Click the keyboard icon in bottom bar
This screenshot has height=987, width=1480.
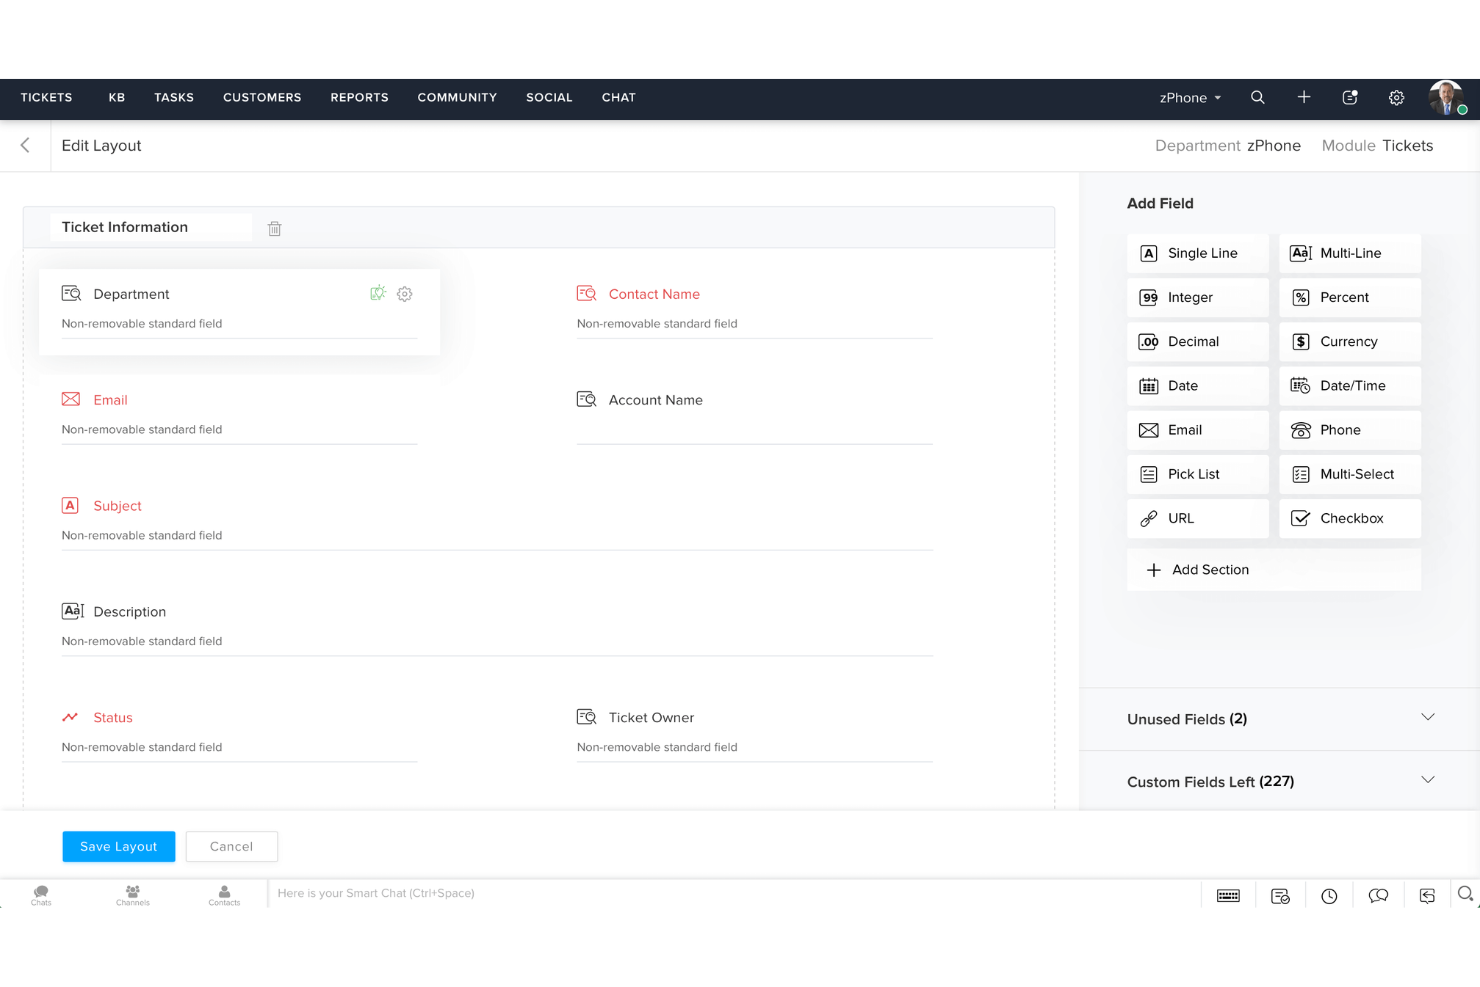(x=1228, y=896)
